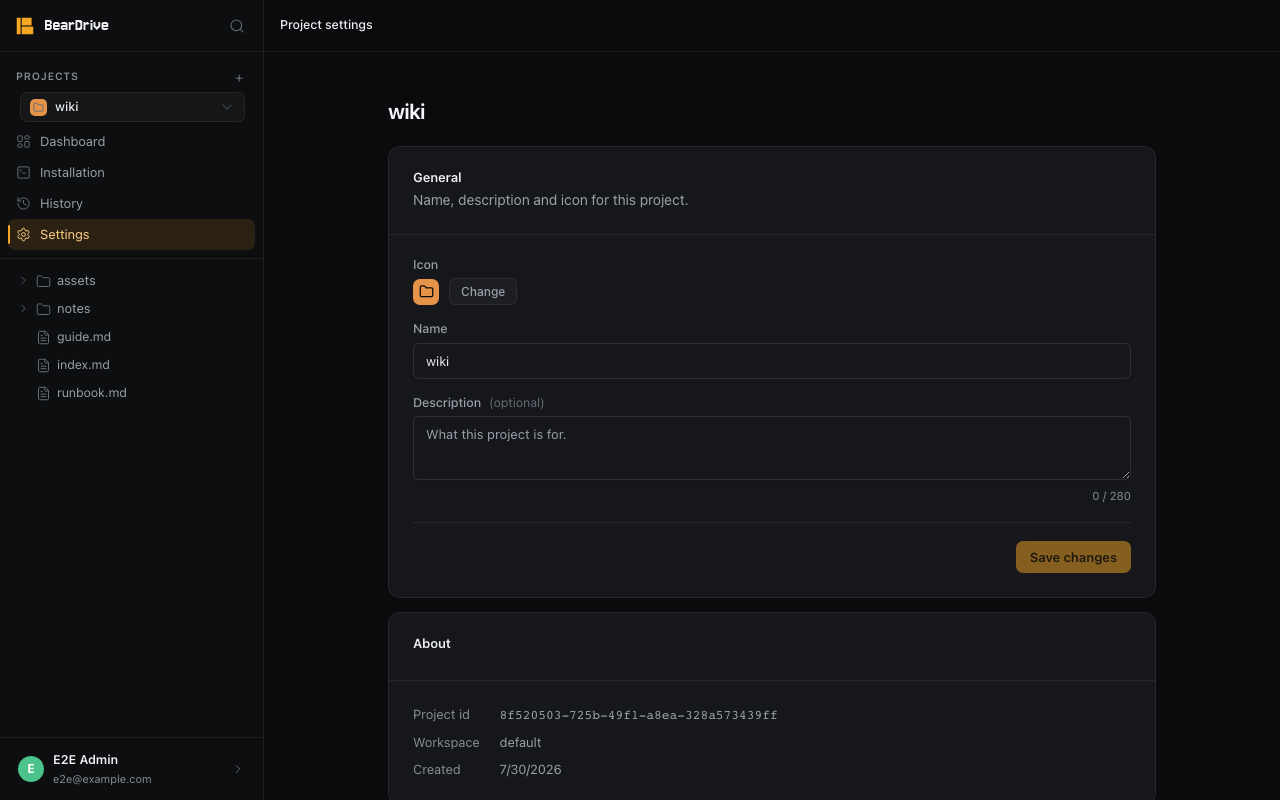Select the assets folder row

[131, 281]
